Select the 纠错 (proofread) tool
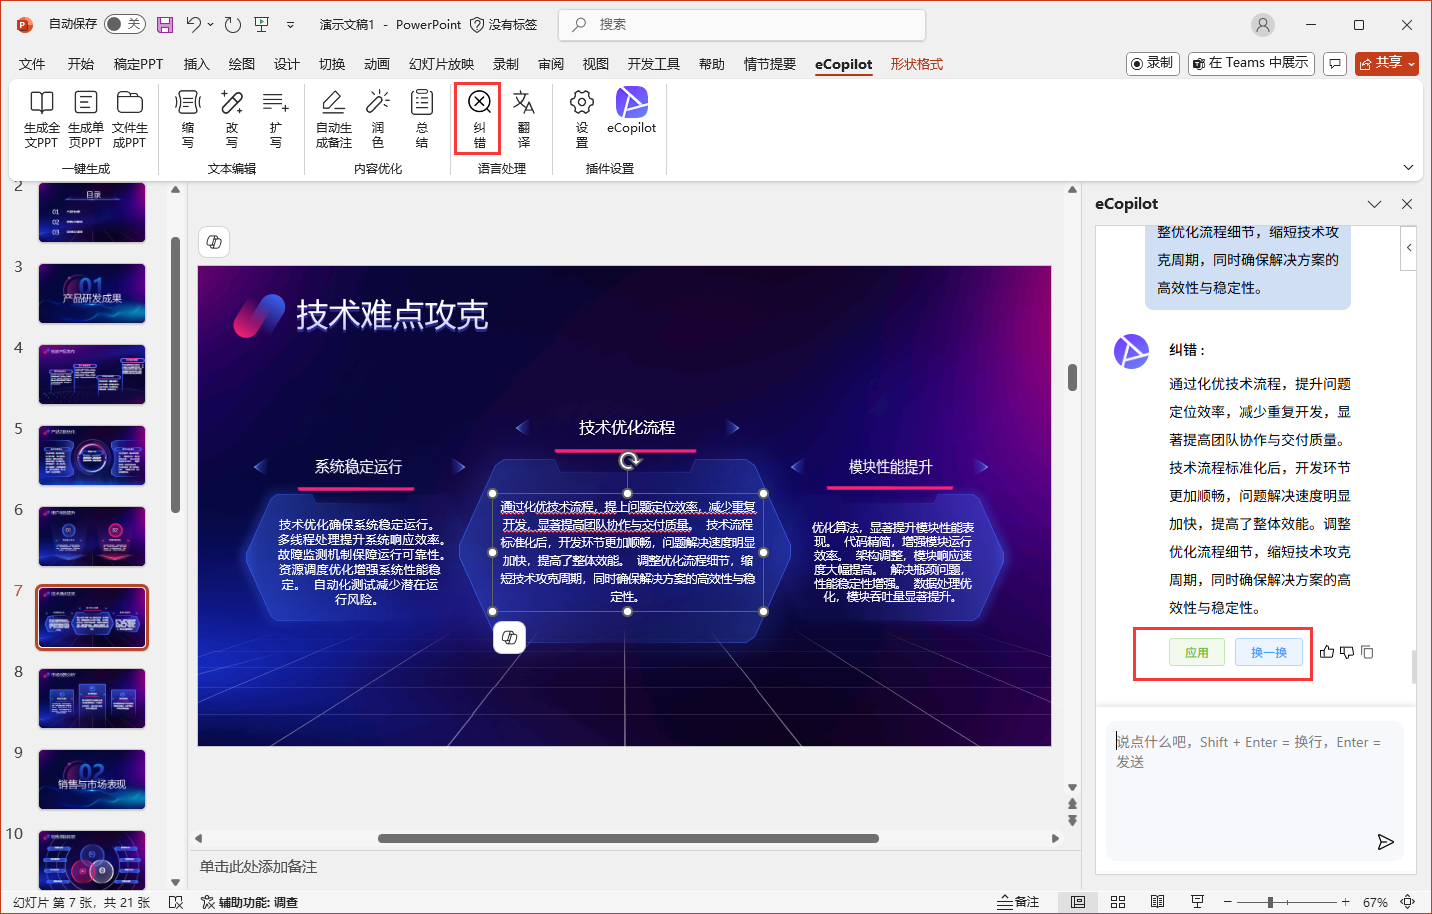The height and width of the screenshot is (914, 1432). 477,118
